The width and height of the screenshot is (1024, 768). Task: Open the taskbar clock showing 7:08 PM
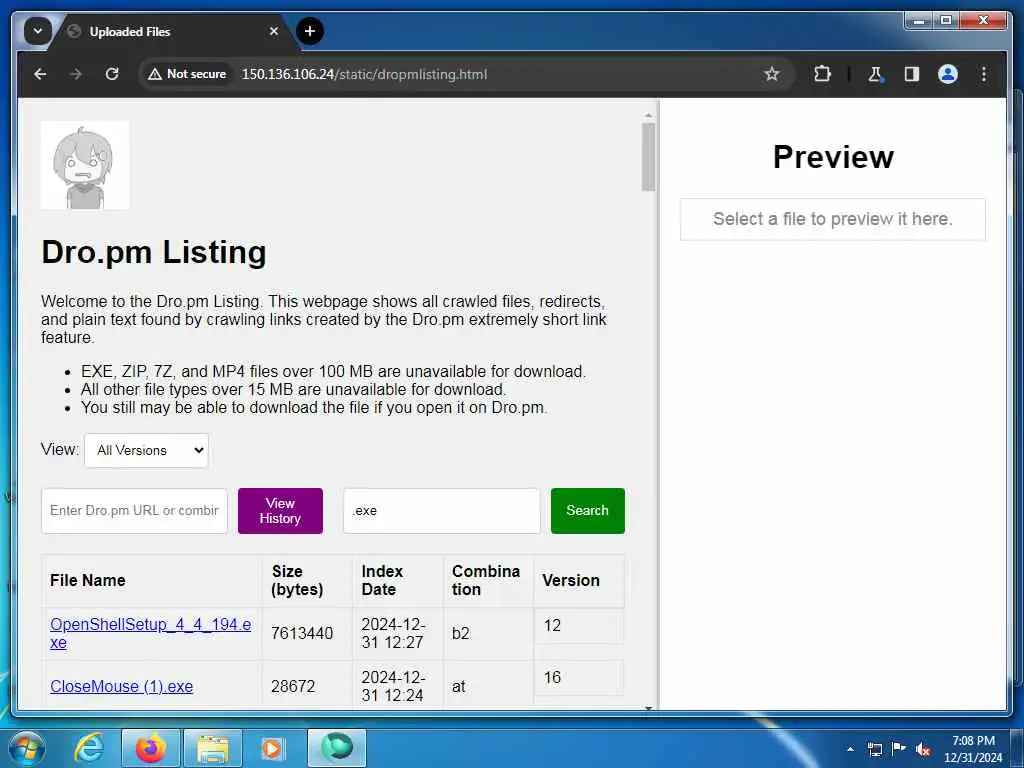(973, 749)
